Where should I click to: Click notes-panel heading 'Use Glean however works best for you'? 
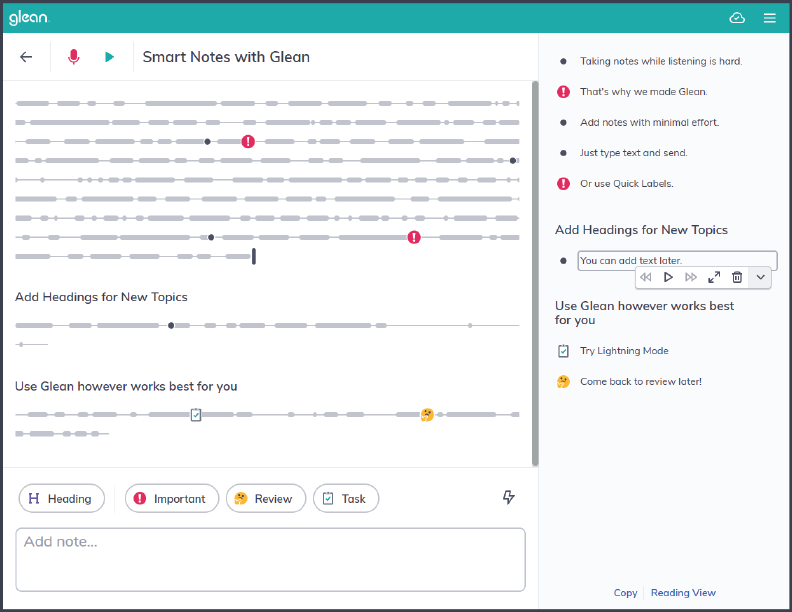tap(644, 313)
